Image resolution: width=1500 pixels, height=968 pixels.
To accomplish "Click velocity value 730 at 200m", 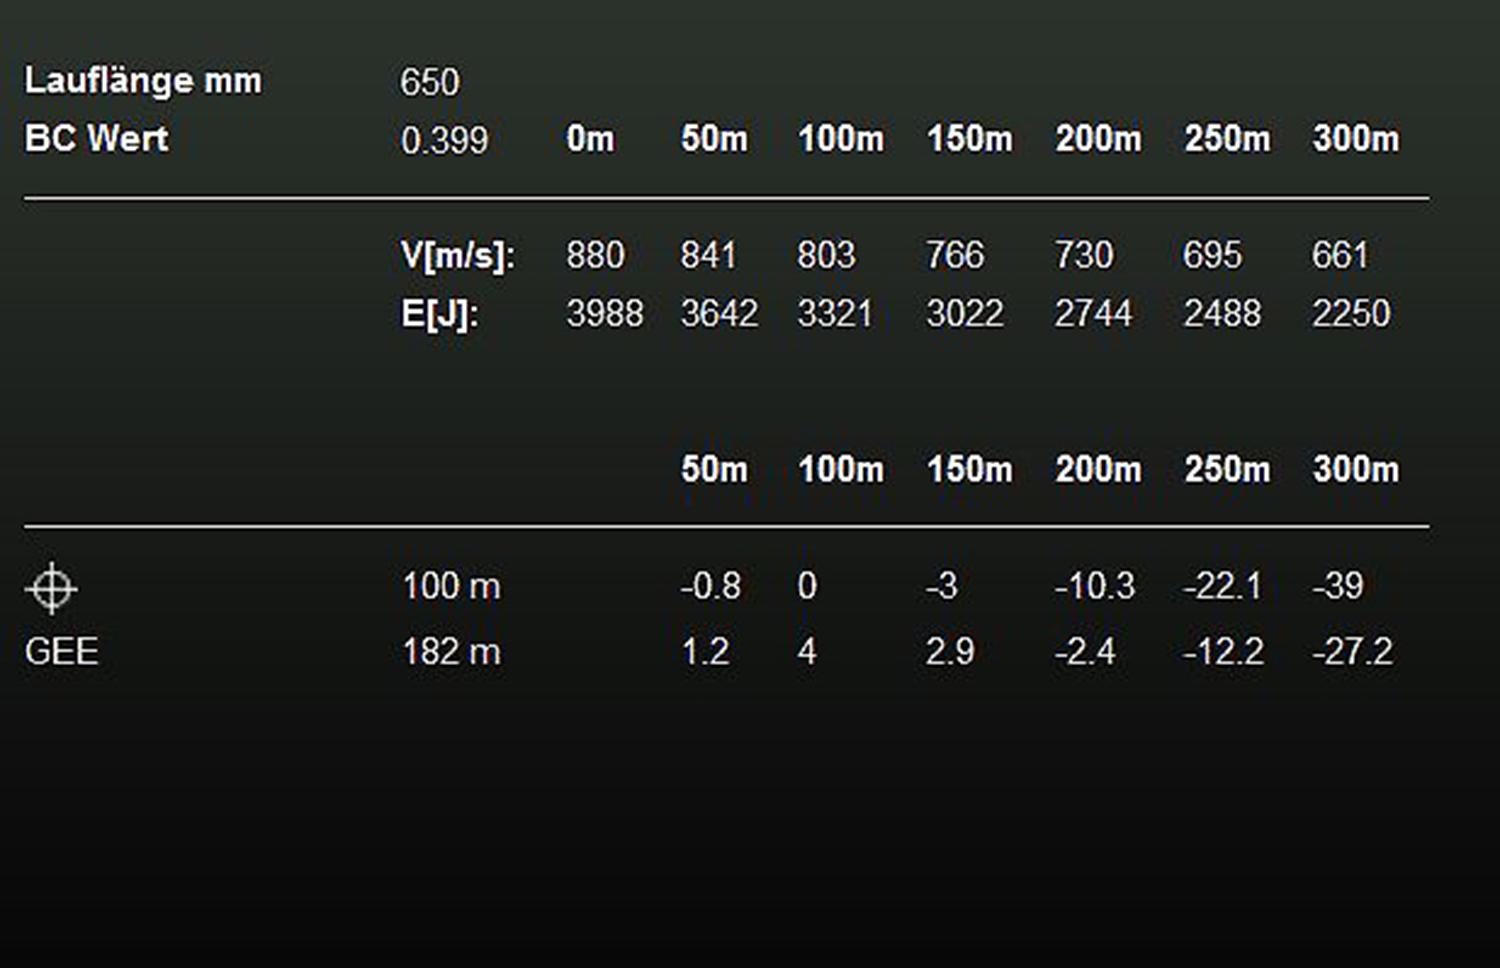I will click(x=1084, y=255).
